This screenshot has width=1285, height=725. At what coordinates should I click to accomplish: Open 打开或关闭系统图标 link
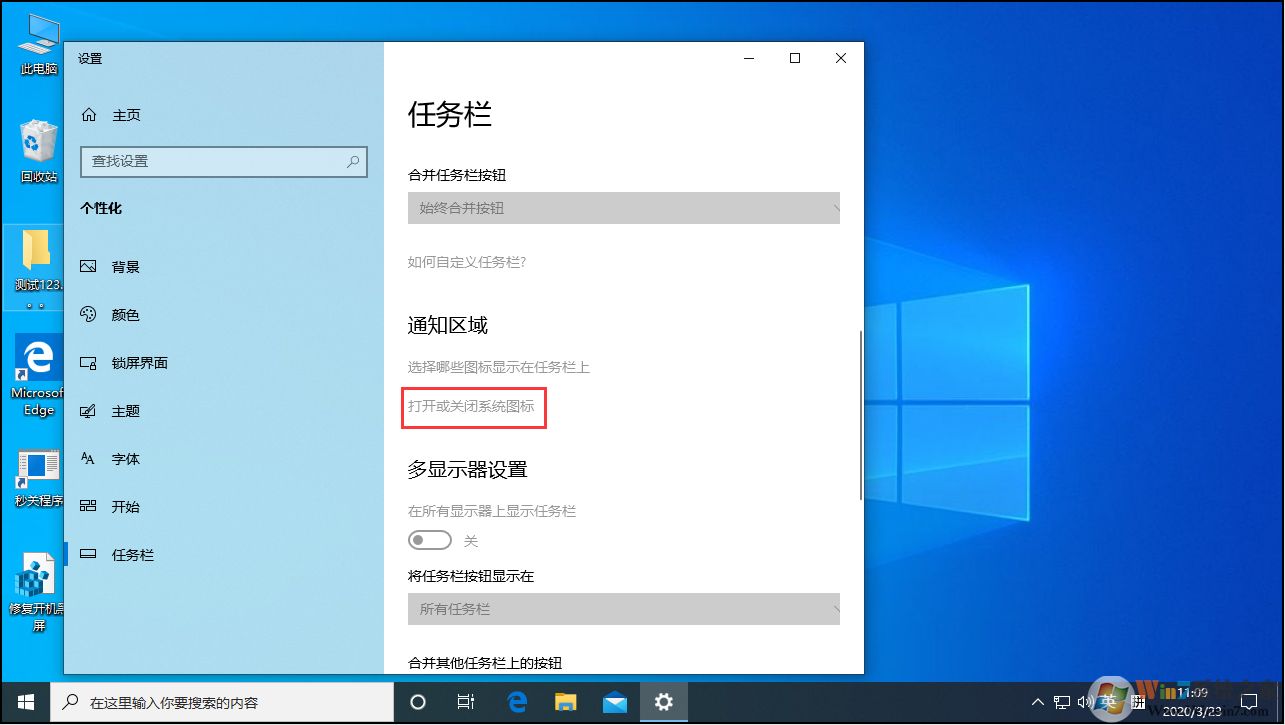tap(473, 408)
